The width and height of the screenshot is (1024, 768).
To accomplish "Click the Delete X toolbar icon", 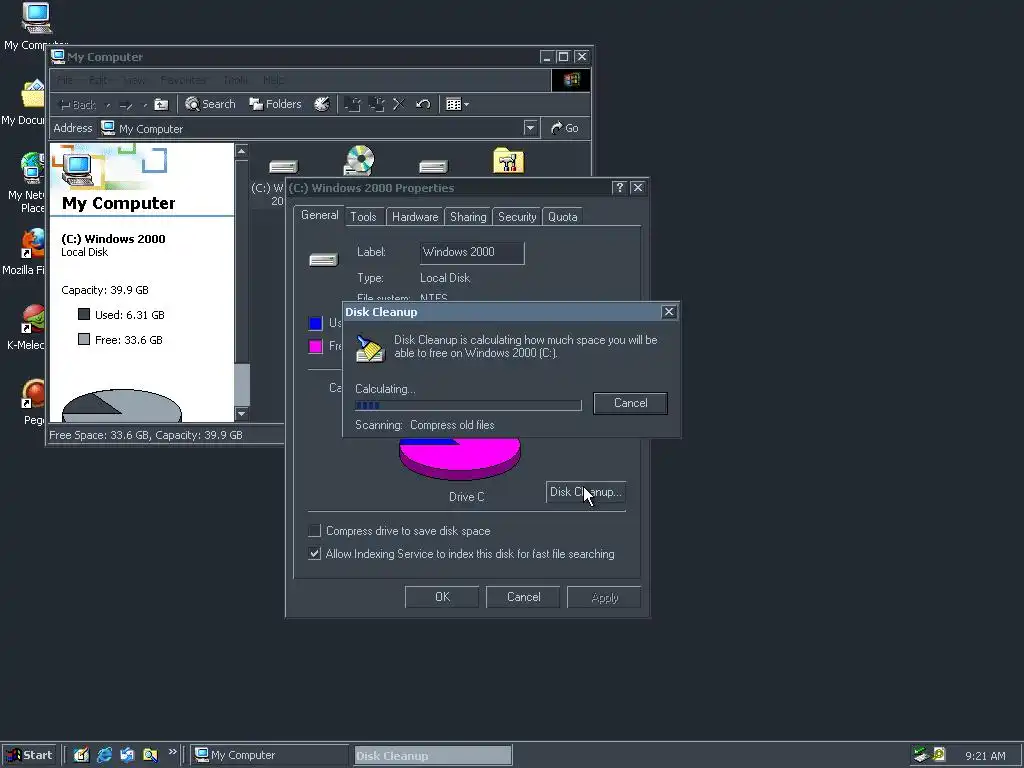I will pyautogui.click(x=399, y=104).
